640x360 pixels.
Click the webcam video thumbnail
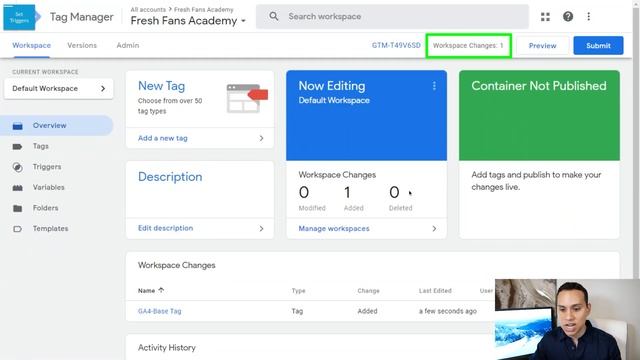[x=567, y=320]
